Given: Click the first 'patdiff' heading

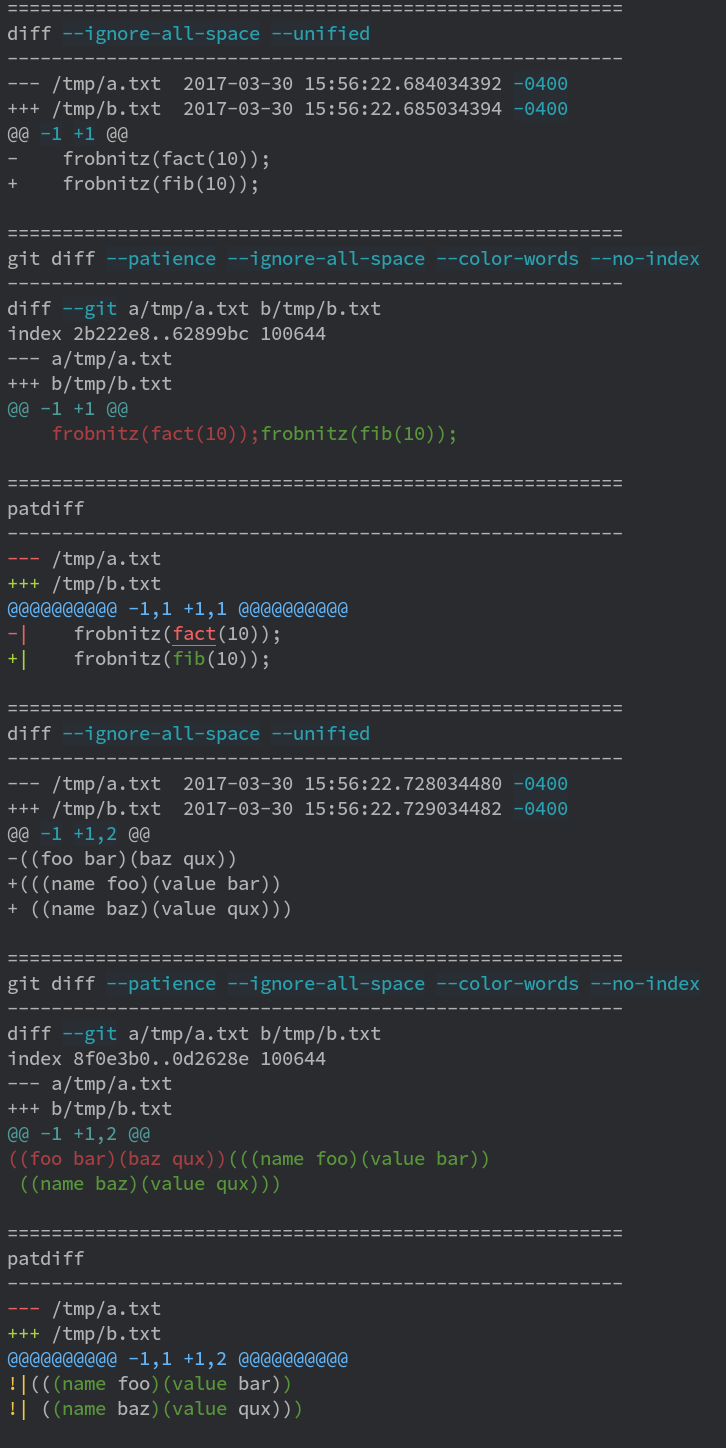Looking at the screenshot, I should coord(46,509).
